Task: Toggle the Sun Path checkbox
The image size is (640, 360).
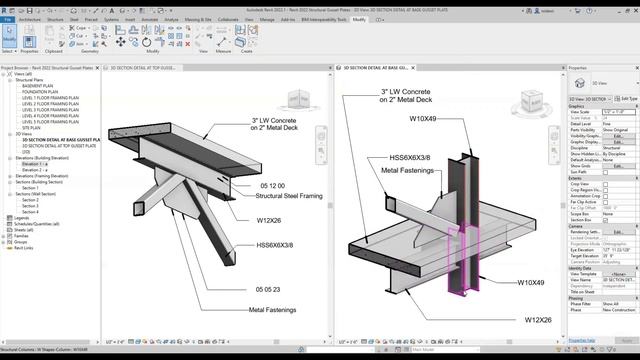Action: (x=605, y=172)
